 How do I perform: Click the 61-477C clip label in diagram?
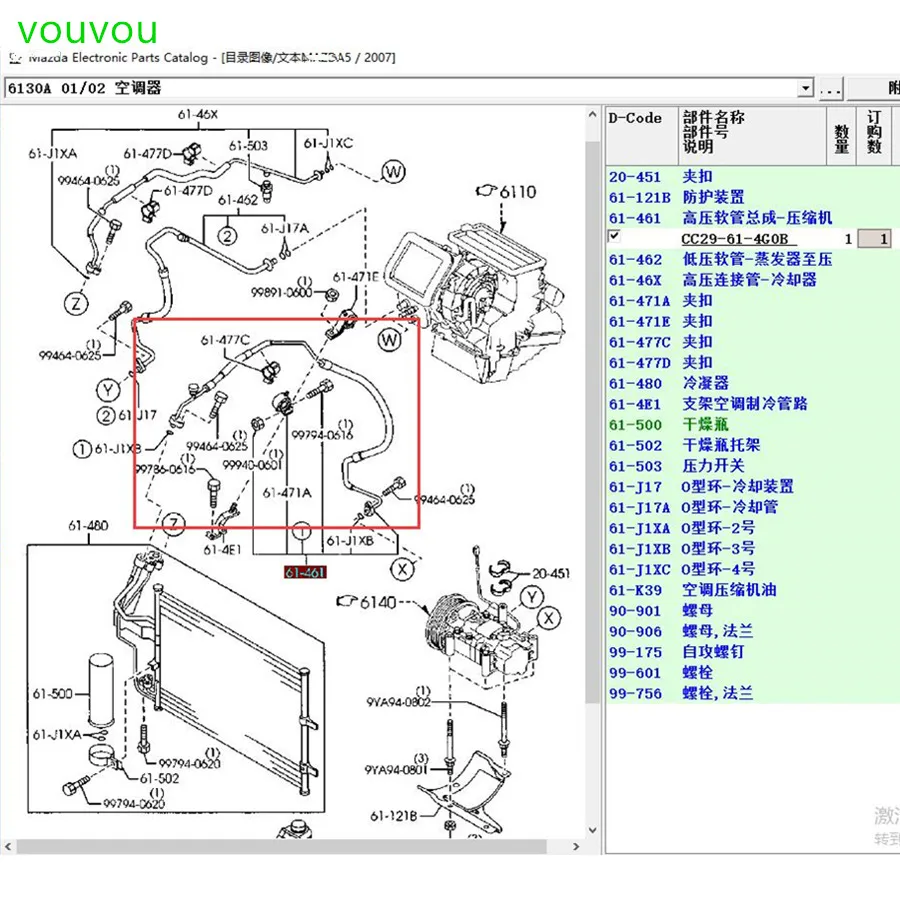click(225, 340)
